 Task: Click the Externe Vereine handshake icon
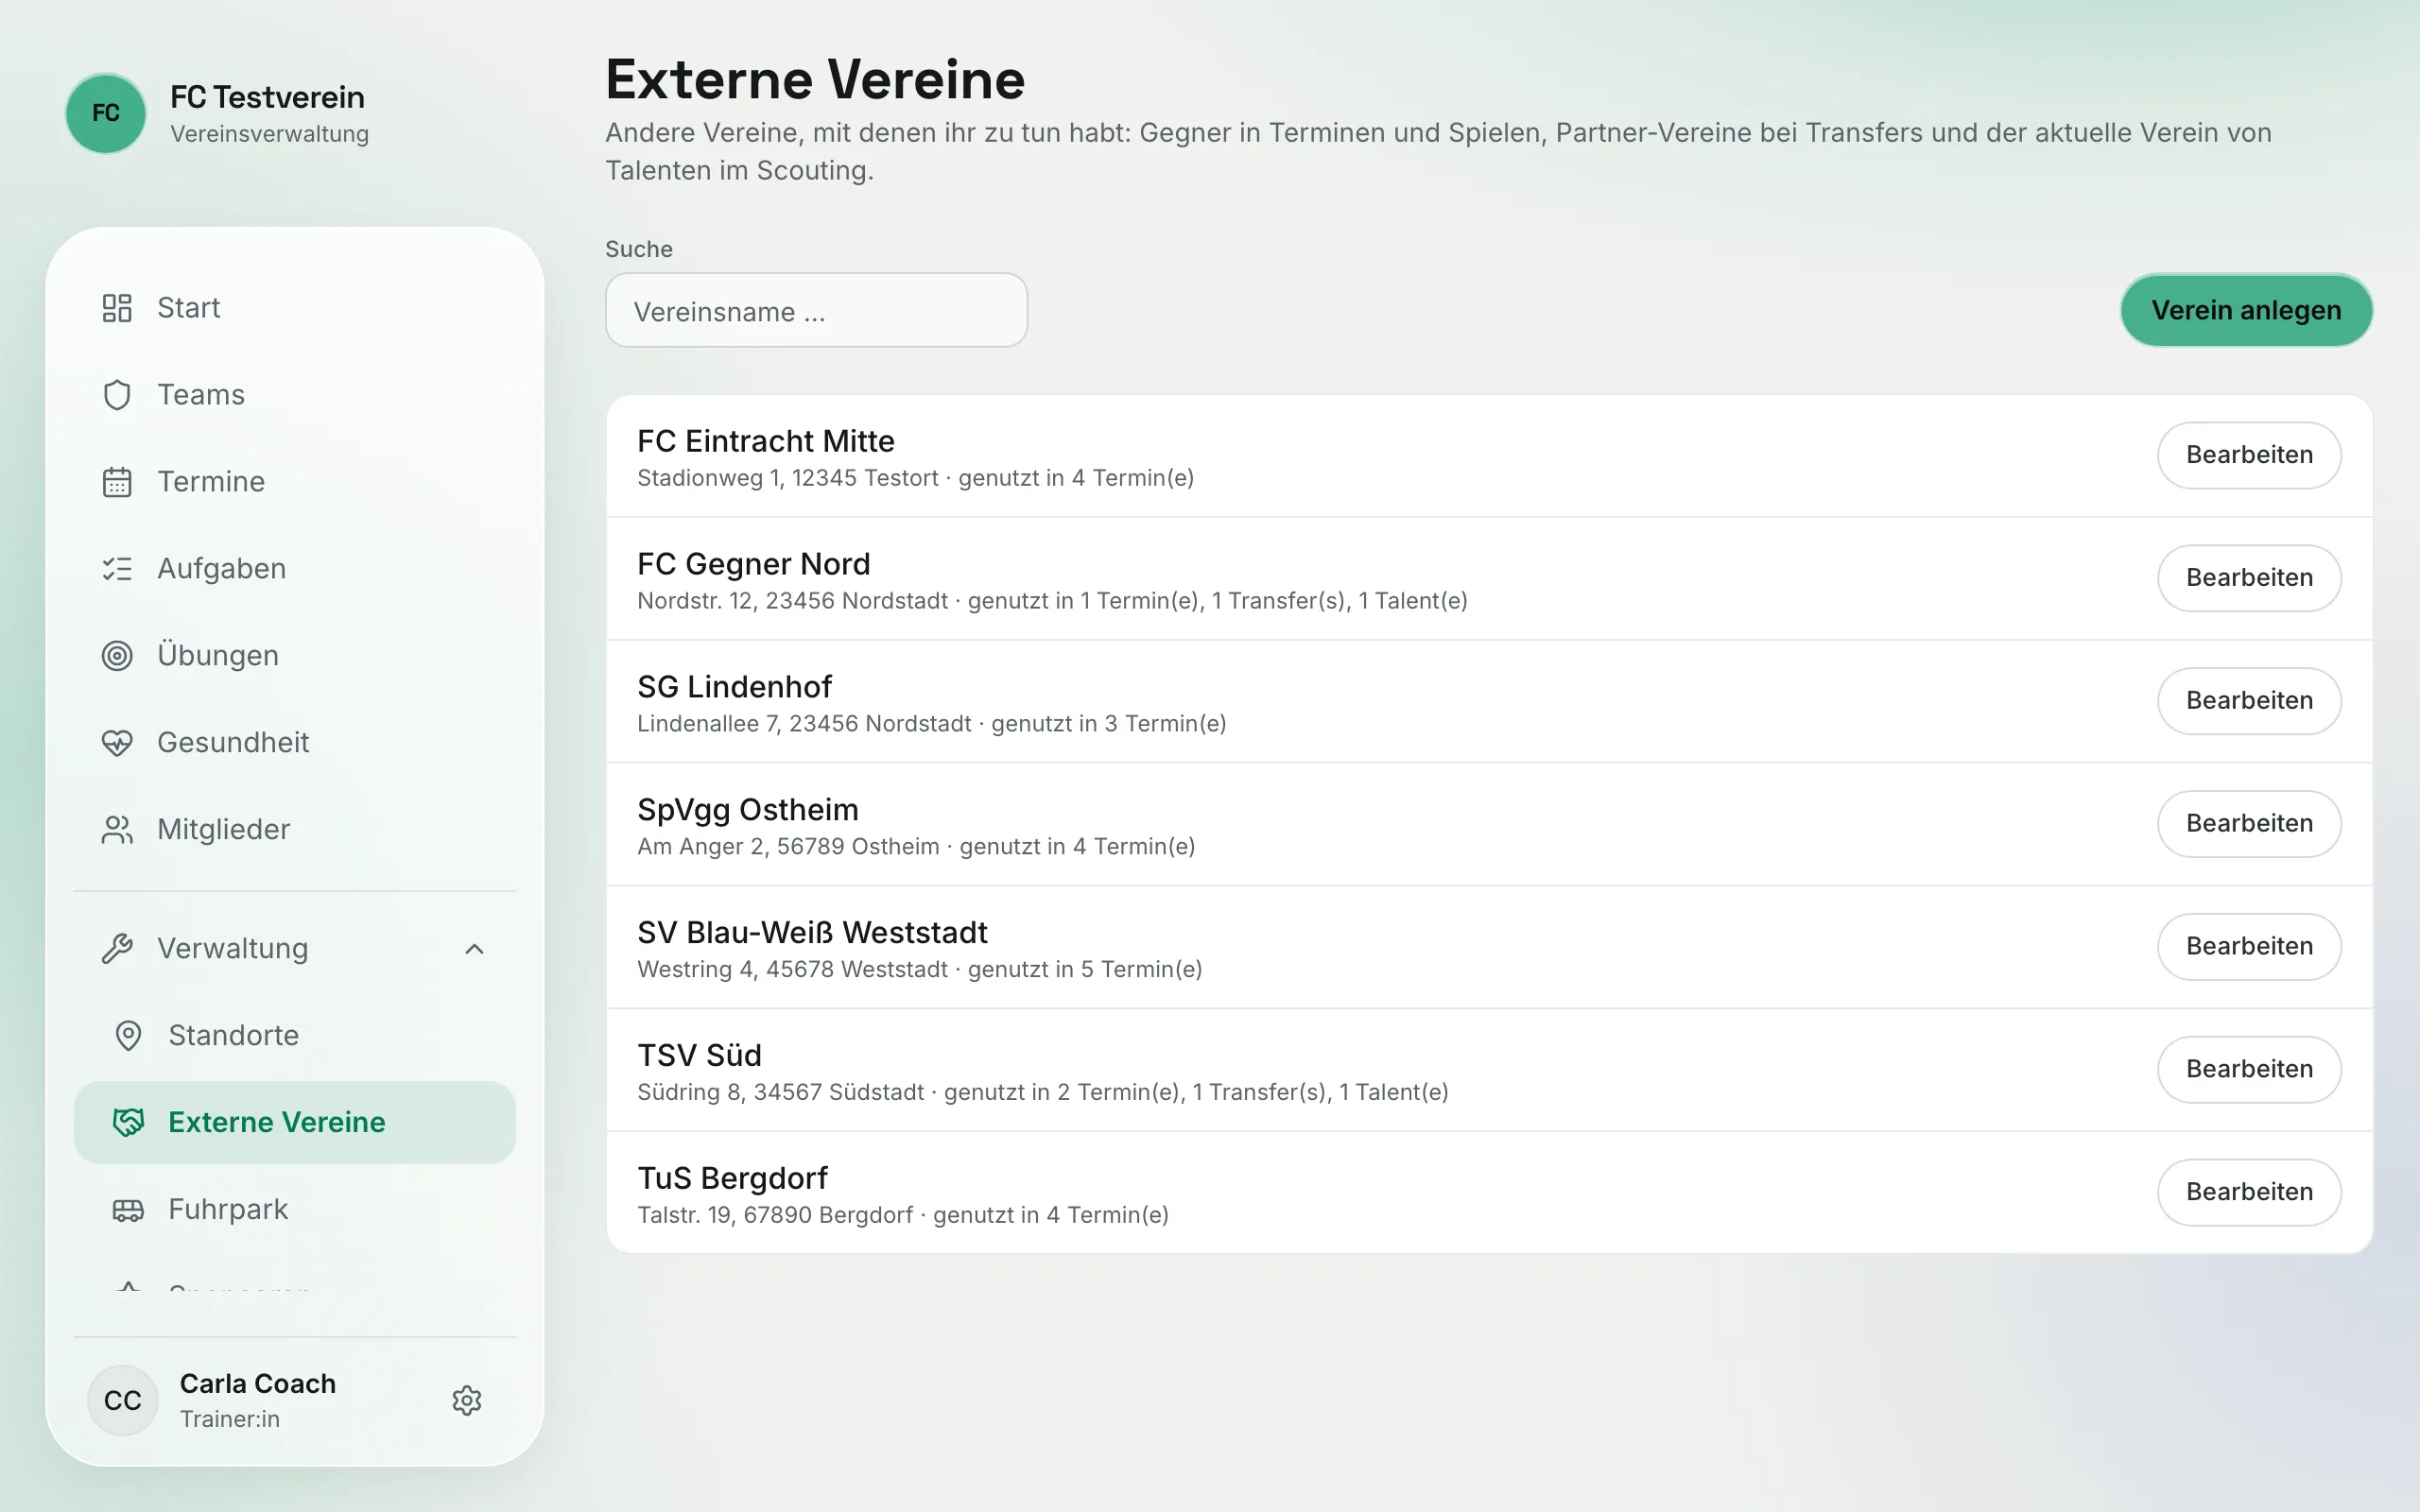coord(128,1123)
